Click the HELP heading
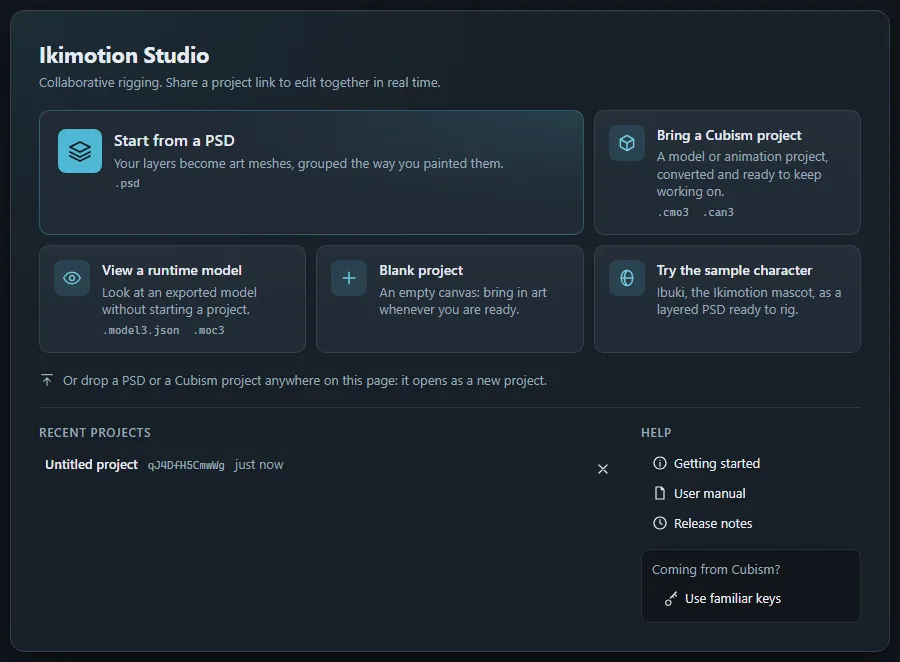The image size is (900, 662). coord(656,432)
